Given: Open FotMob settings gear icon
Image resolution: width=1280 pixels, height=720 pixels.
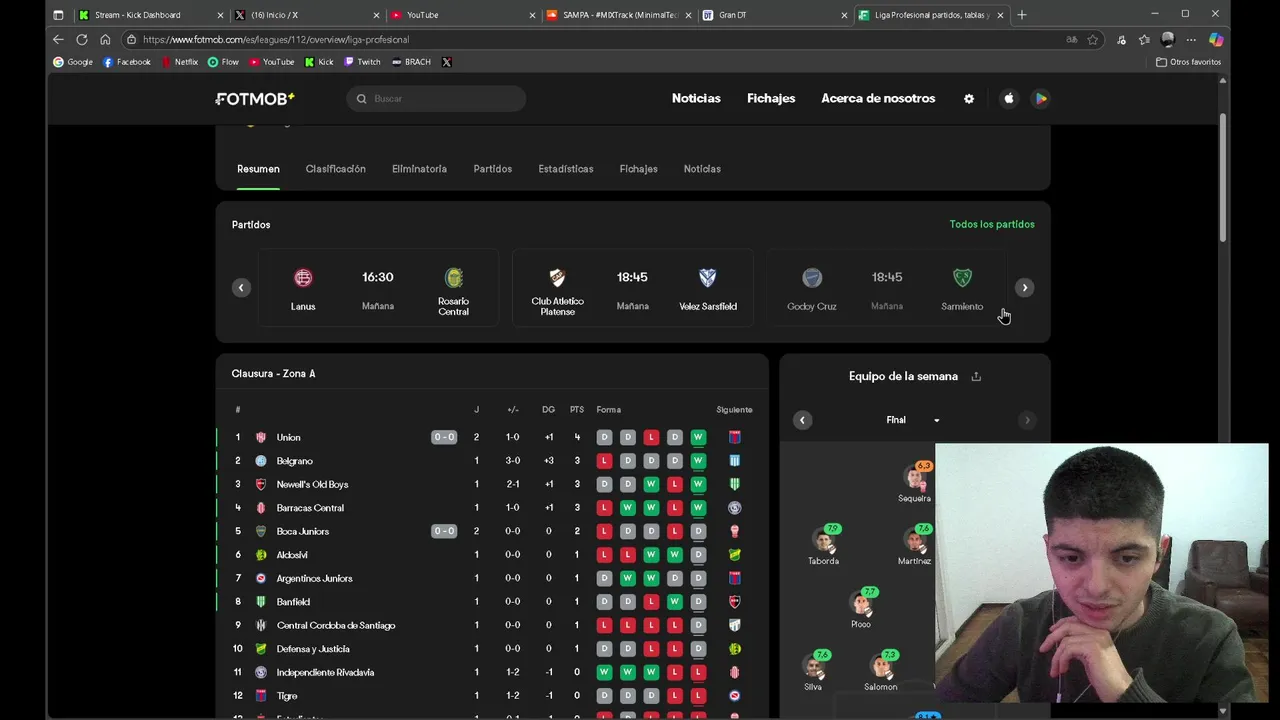Looking at the screenshot, I should tap(968, 99).
